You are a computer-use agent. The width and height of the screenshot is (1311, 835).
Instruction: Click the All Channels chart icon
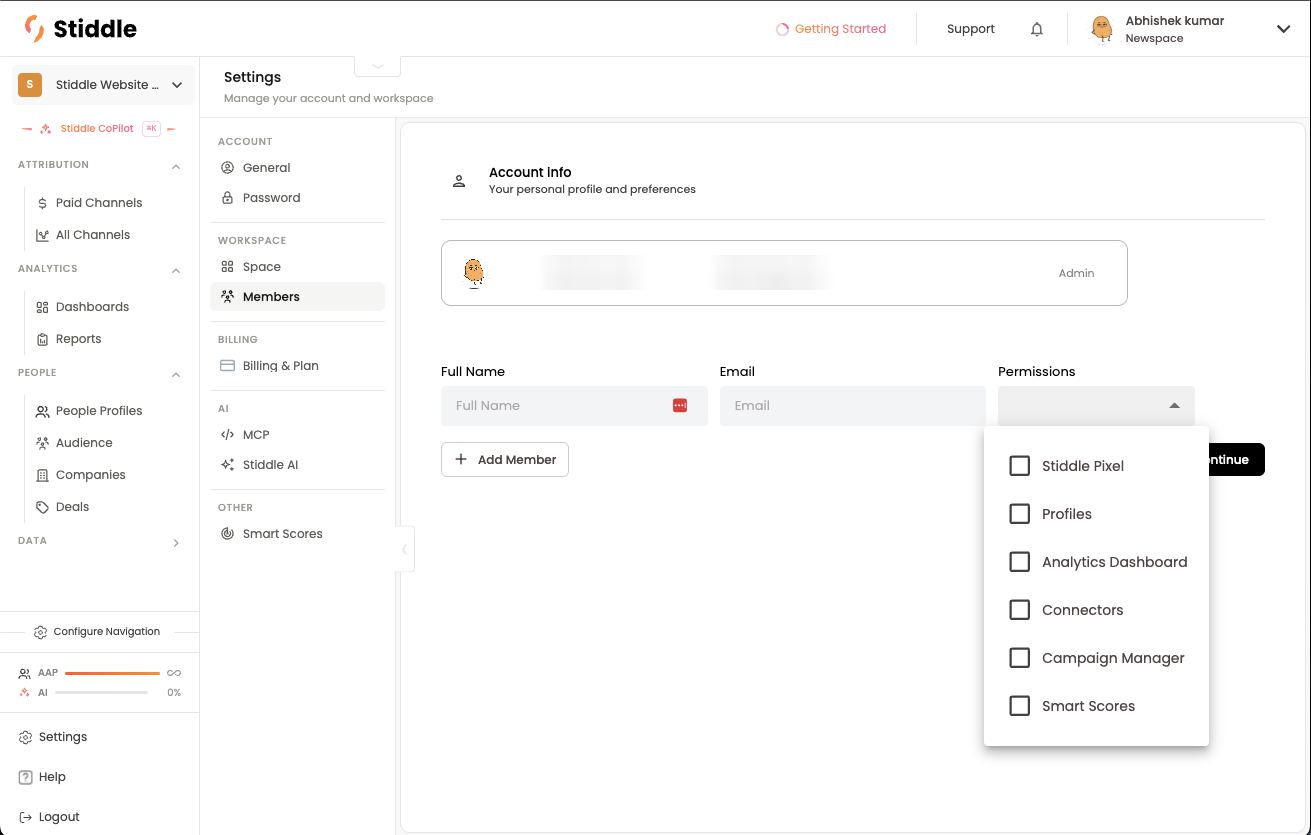coord(42,235)
